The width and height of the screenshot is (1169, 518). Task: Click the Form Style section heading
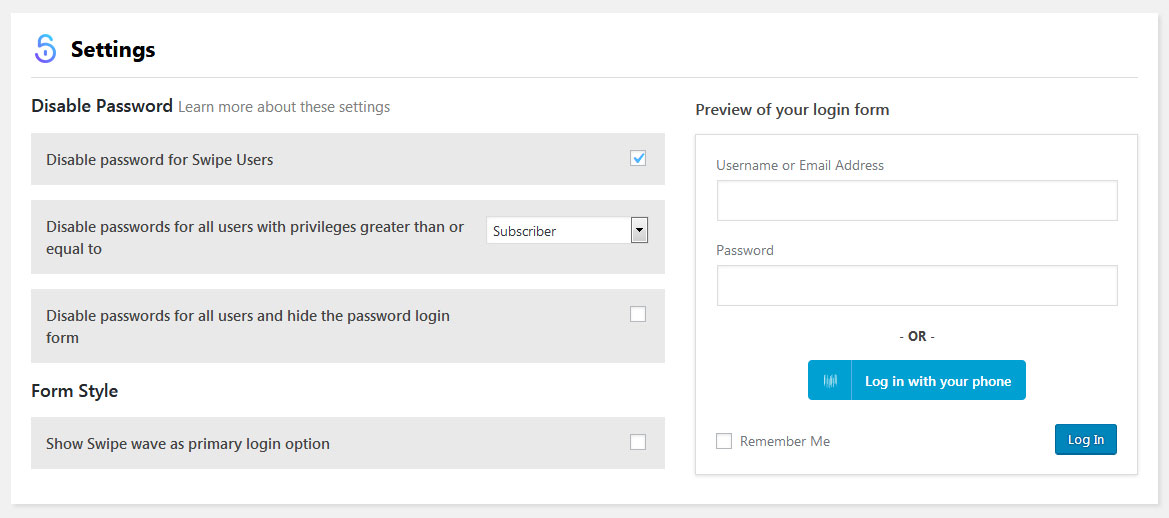point(75,391)
